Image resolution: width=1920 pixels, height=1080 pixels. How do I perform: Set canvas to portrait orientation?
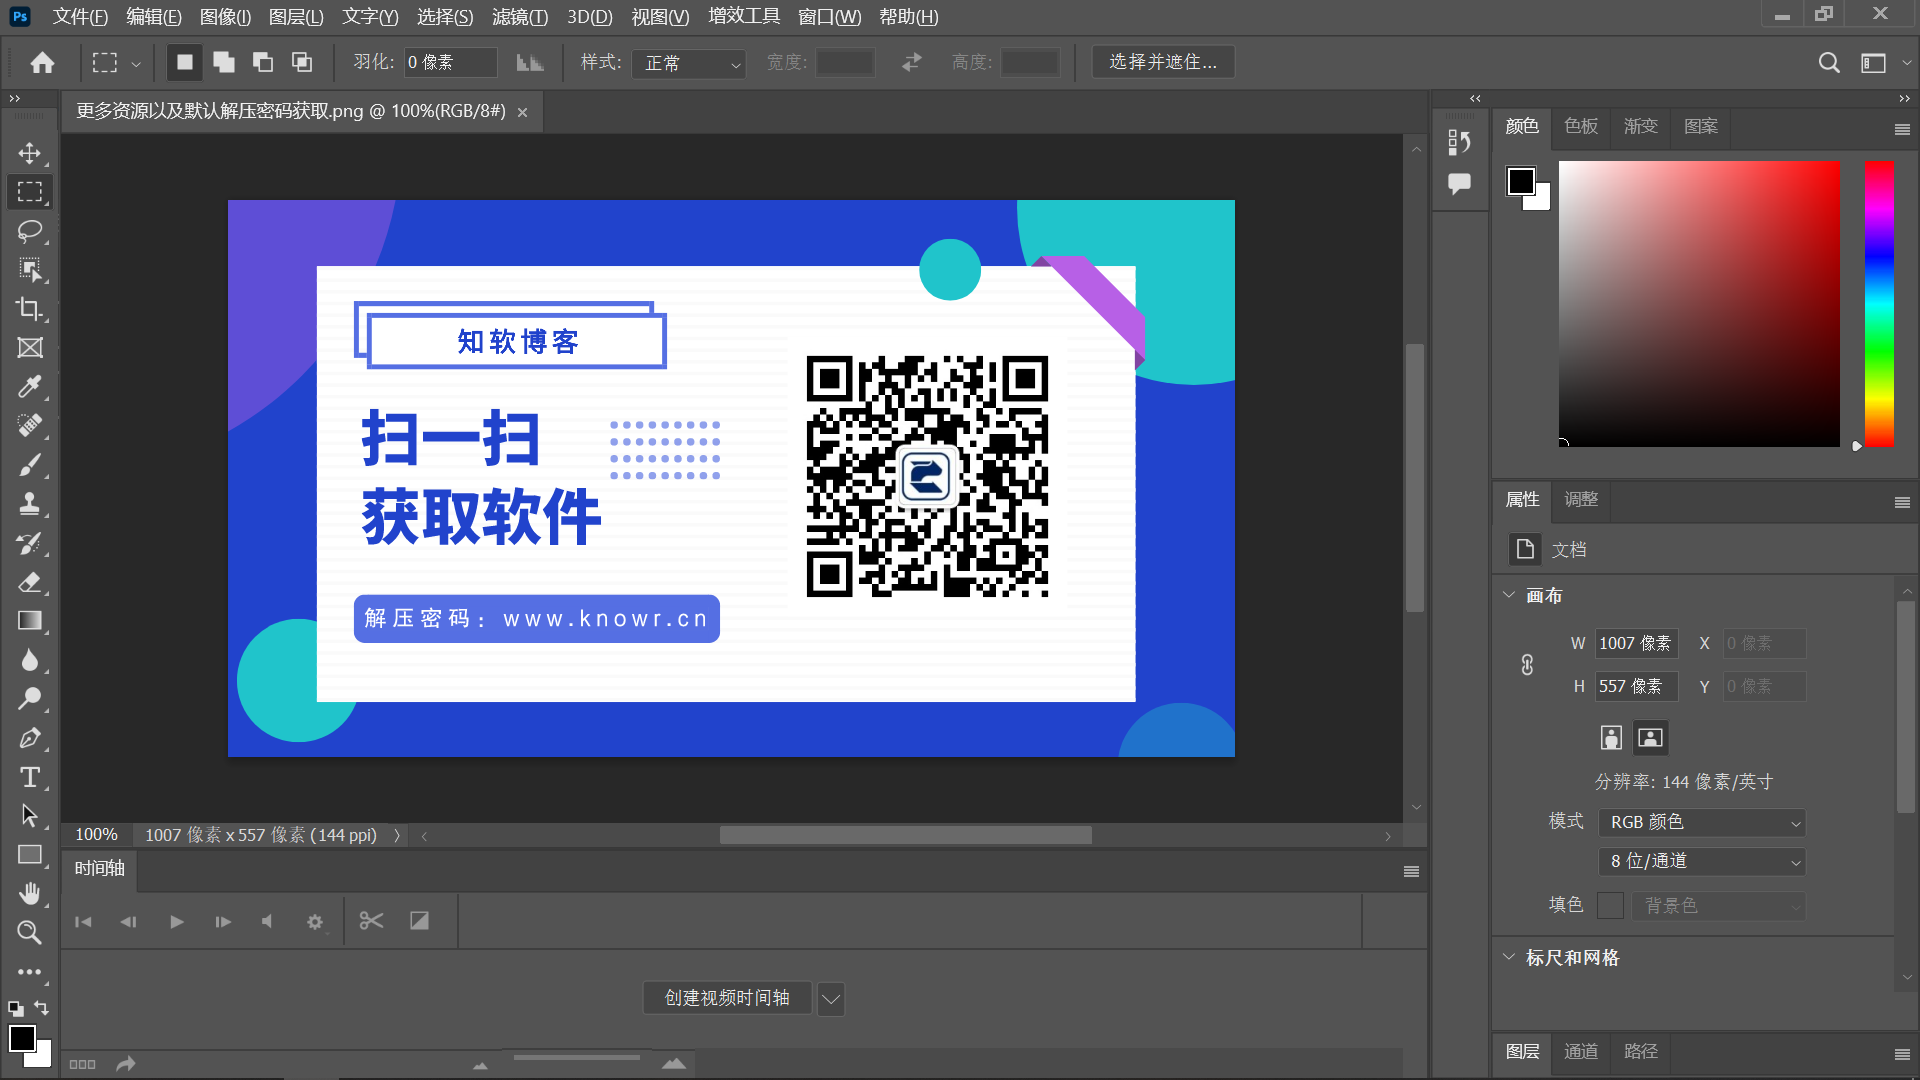tap(1611, 738)
